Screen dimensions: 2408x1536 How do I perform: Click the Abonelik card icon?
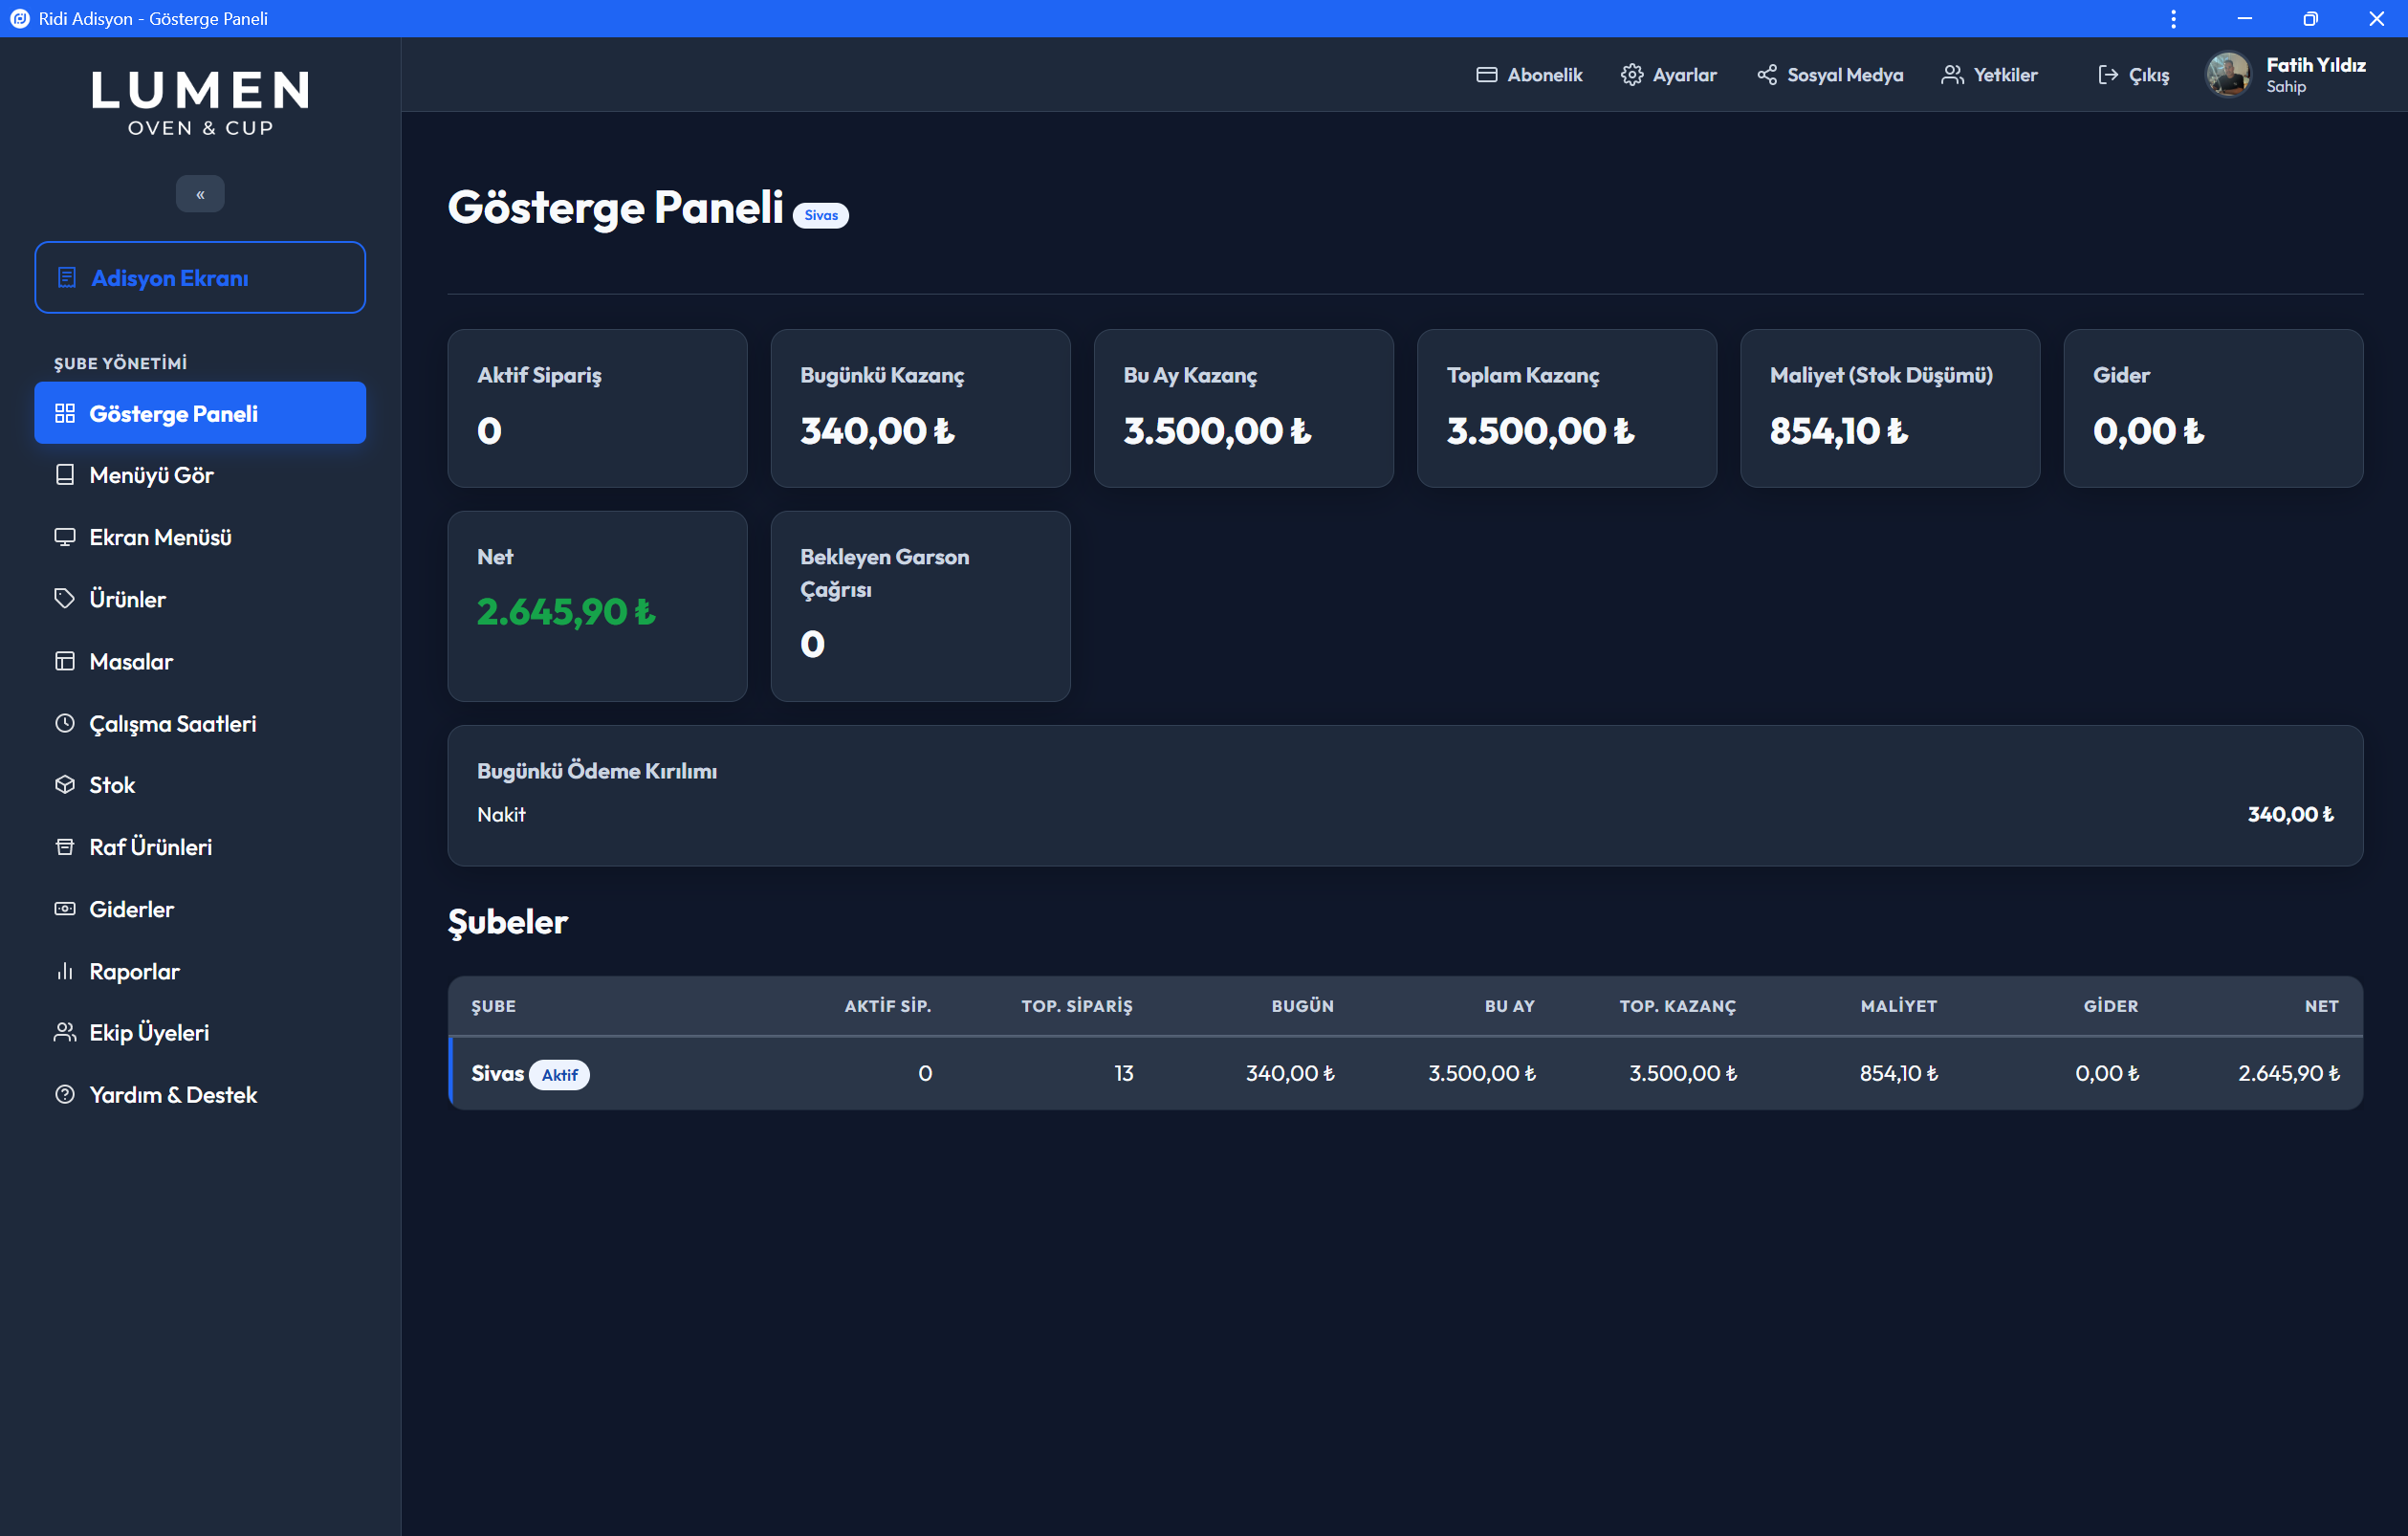click(x=1487, y=75)
